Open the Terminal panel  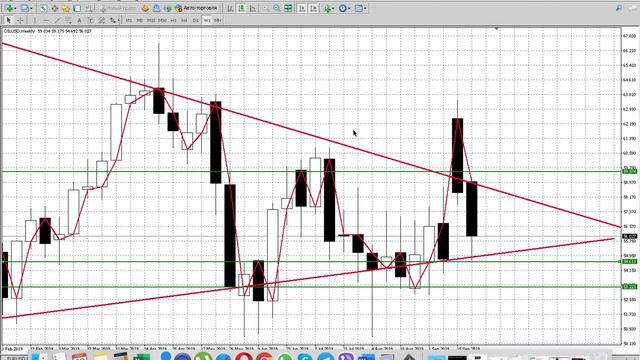77,8
